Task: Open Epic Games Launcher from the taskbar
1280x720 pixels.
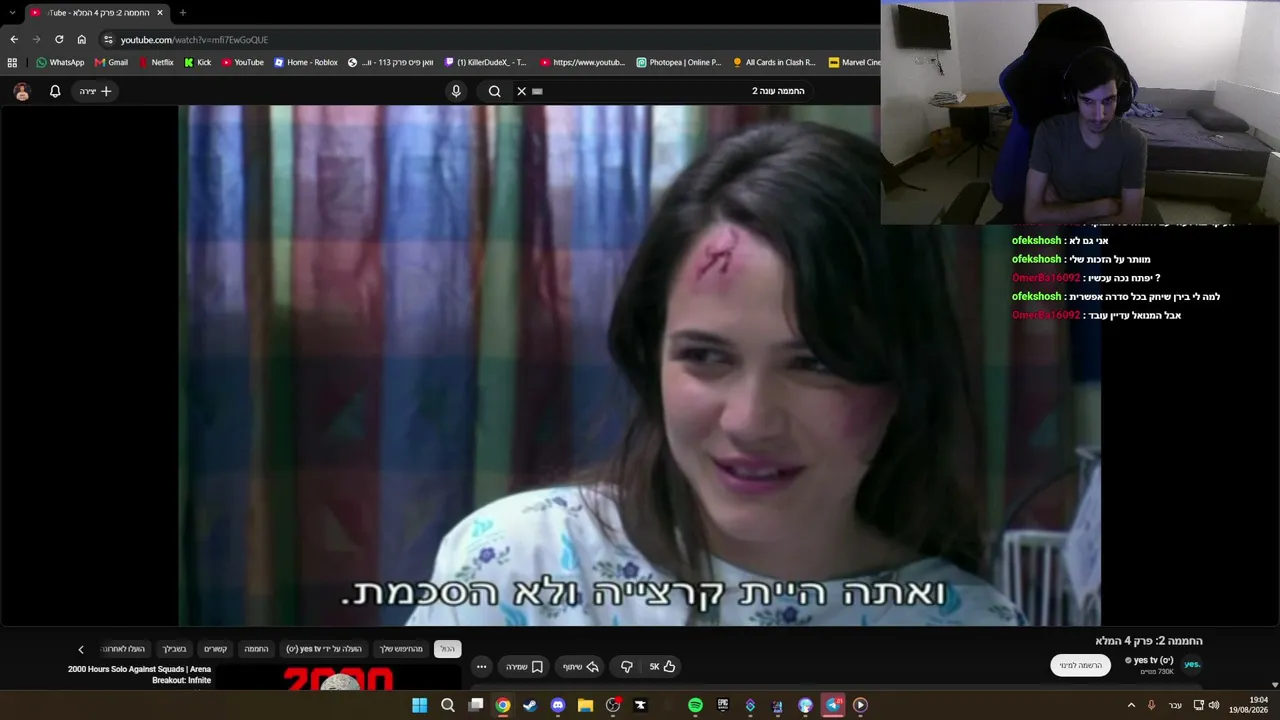Action: click(723, 705)
